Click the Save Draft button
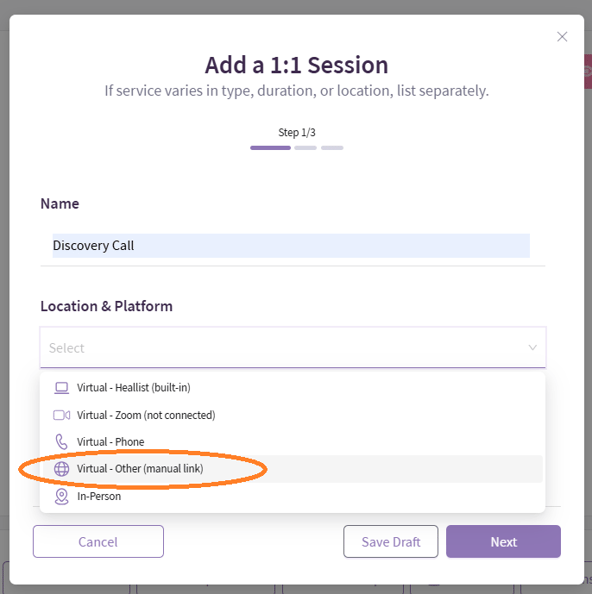Screen dimensions: 592x594 coord(391,541)
